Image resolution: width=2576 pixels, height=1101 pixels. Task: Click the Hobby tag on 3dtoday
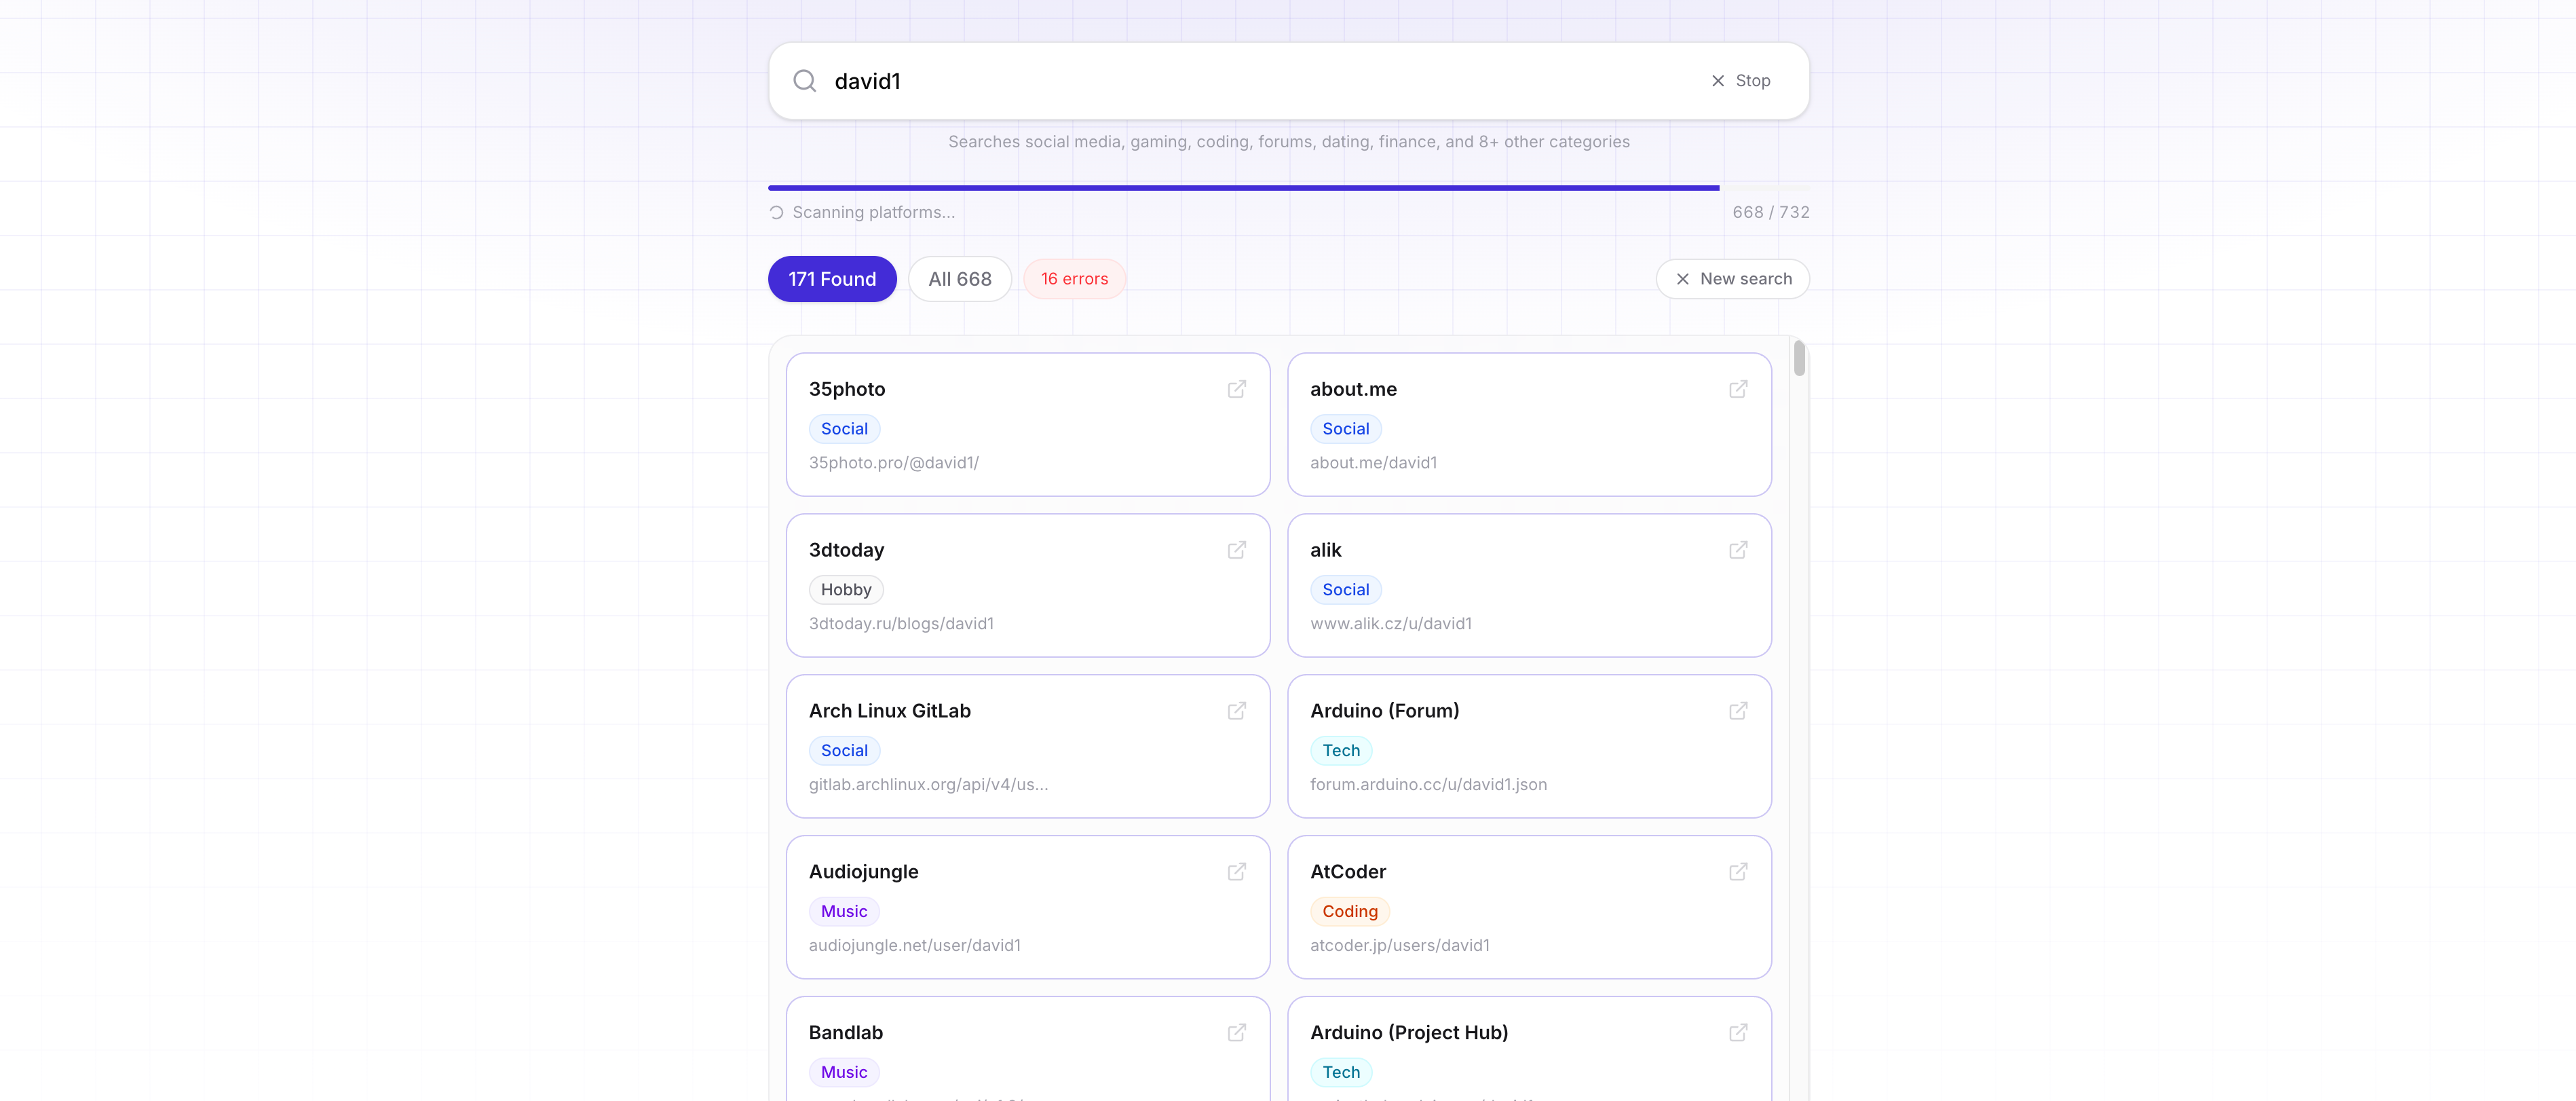[846, 590]
